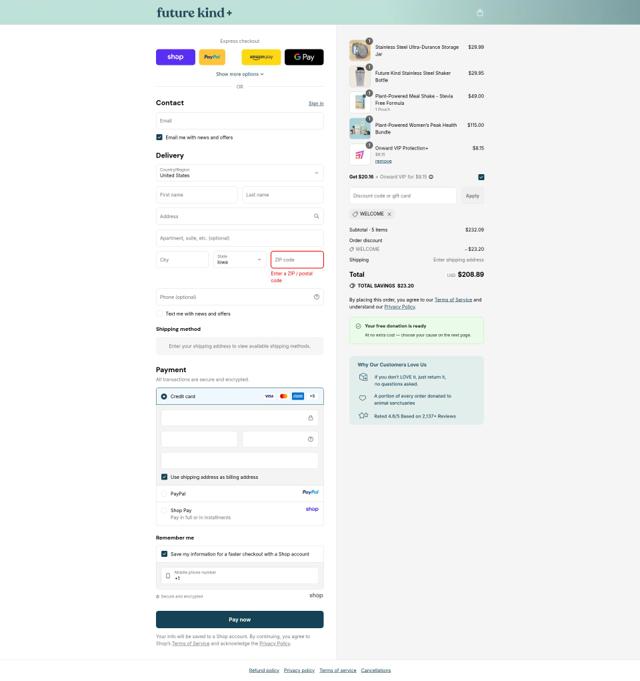The width and height of the screenshot is (640, 681).
Task: Click the Onward VIP info icon
Action: click(431, 177)
